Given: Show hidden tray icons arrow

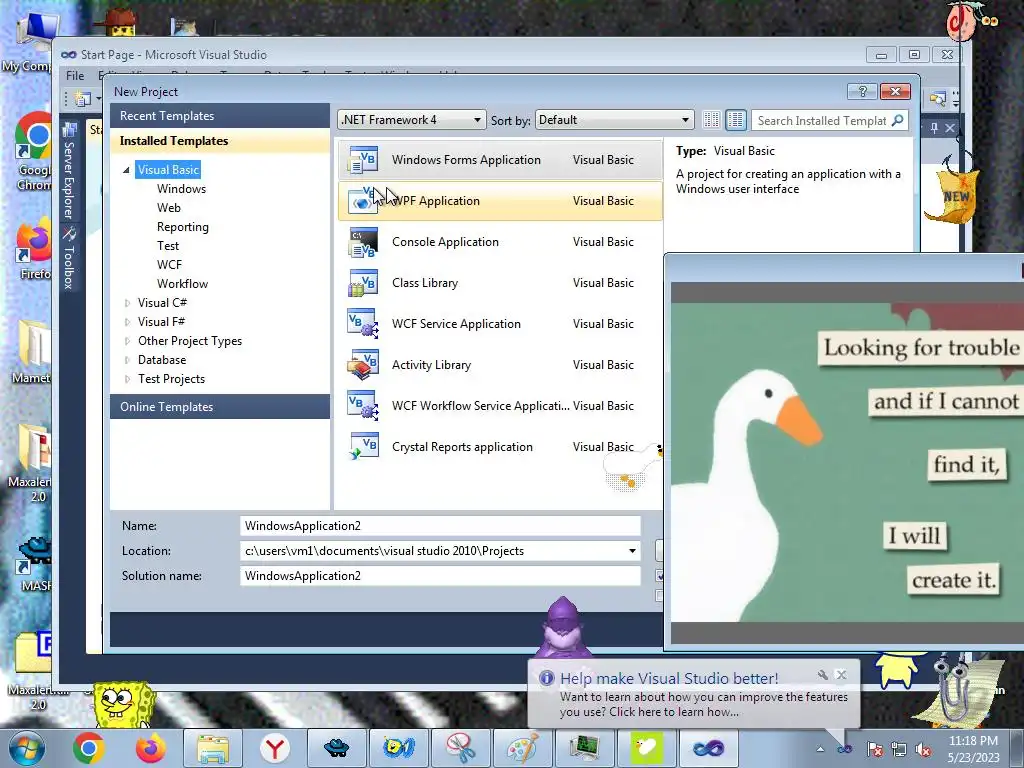Looking at the screenshot, I should (x=820, y=750).
